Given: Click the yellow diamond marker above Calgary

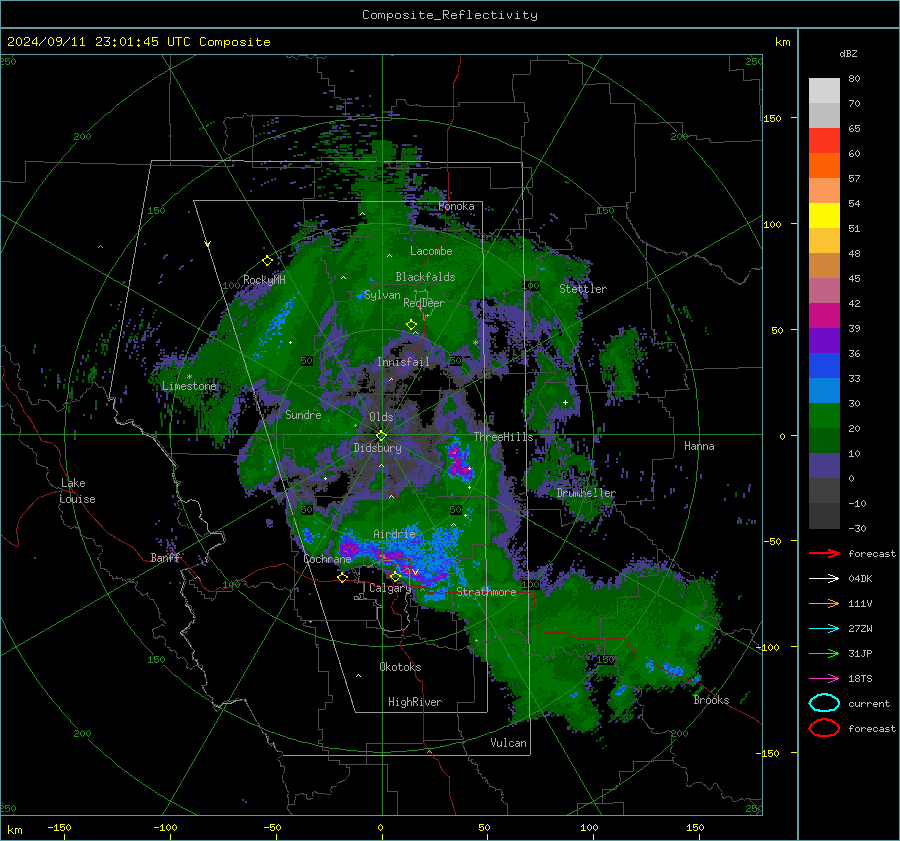Looking at the screenshot, I should click(395, 576).
